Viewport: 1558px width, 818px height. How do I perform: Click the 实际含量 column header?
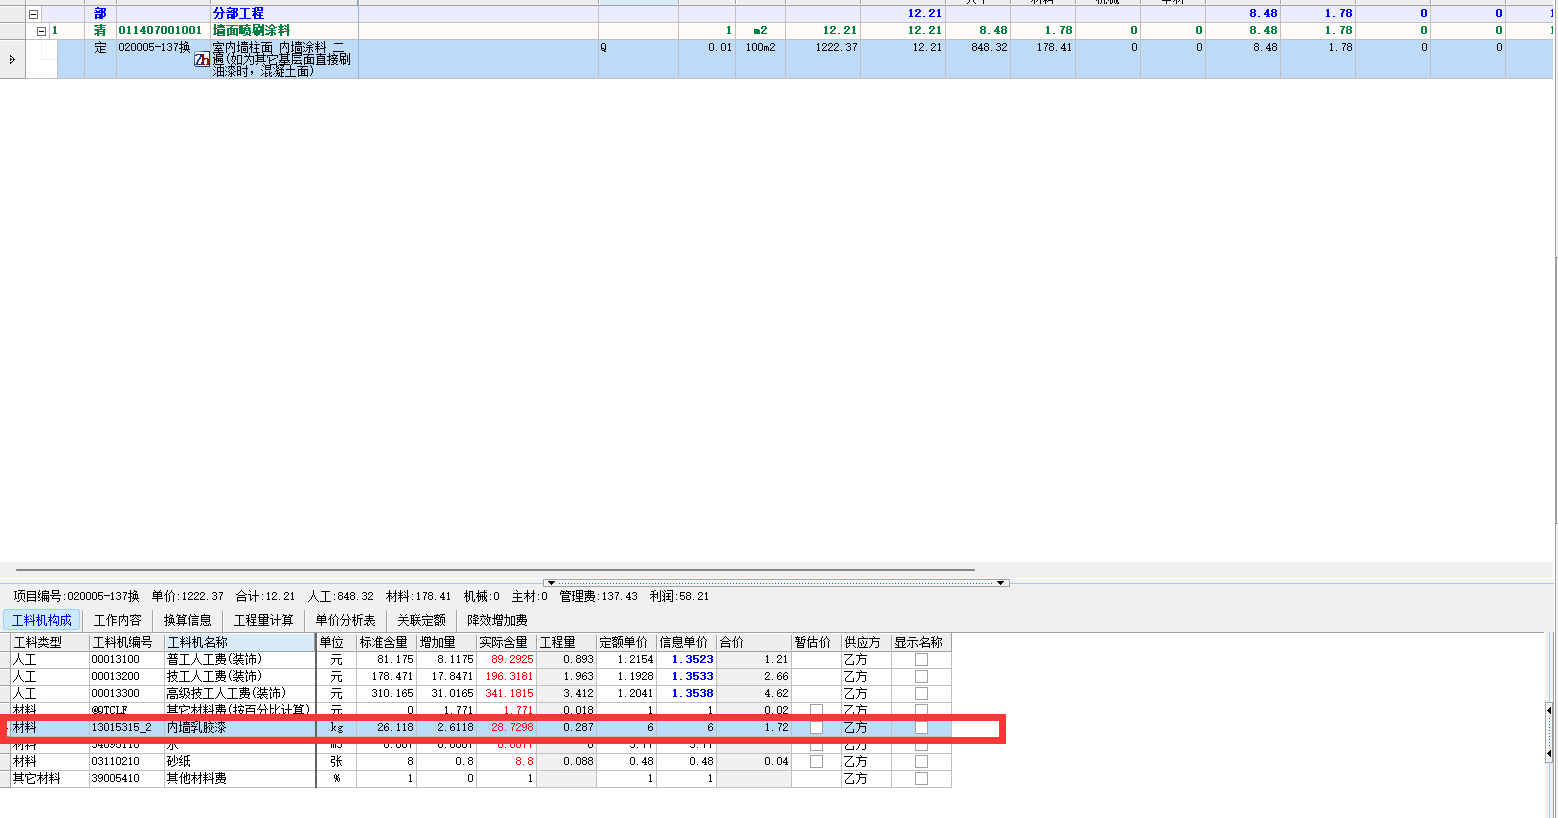(506, 642)
